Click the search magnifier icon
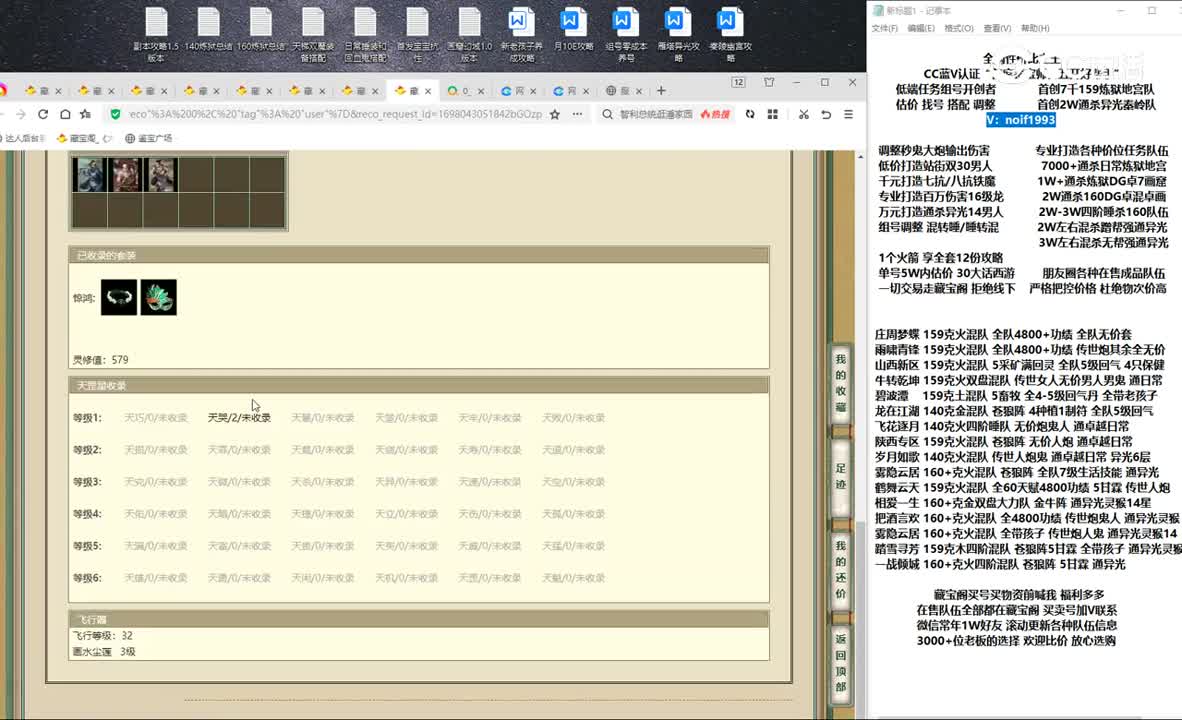This screenshot has width=1182, height=720. tap(608, 115)
